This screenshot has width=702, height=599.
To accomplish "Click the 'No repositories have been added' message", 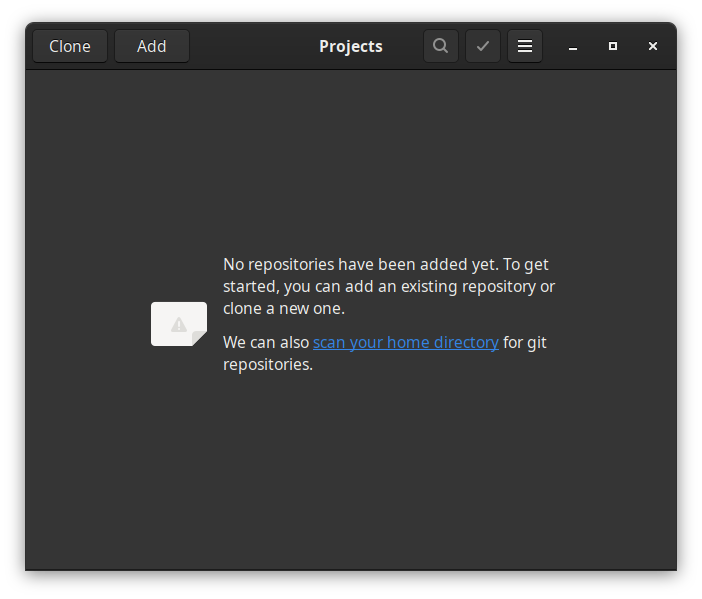I will pos(385,265).
